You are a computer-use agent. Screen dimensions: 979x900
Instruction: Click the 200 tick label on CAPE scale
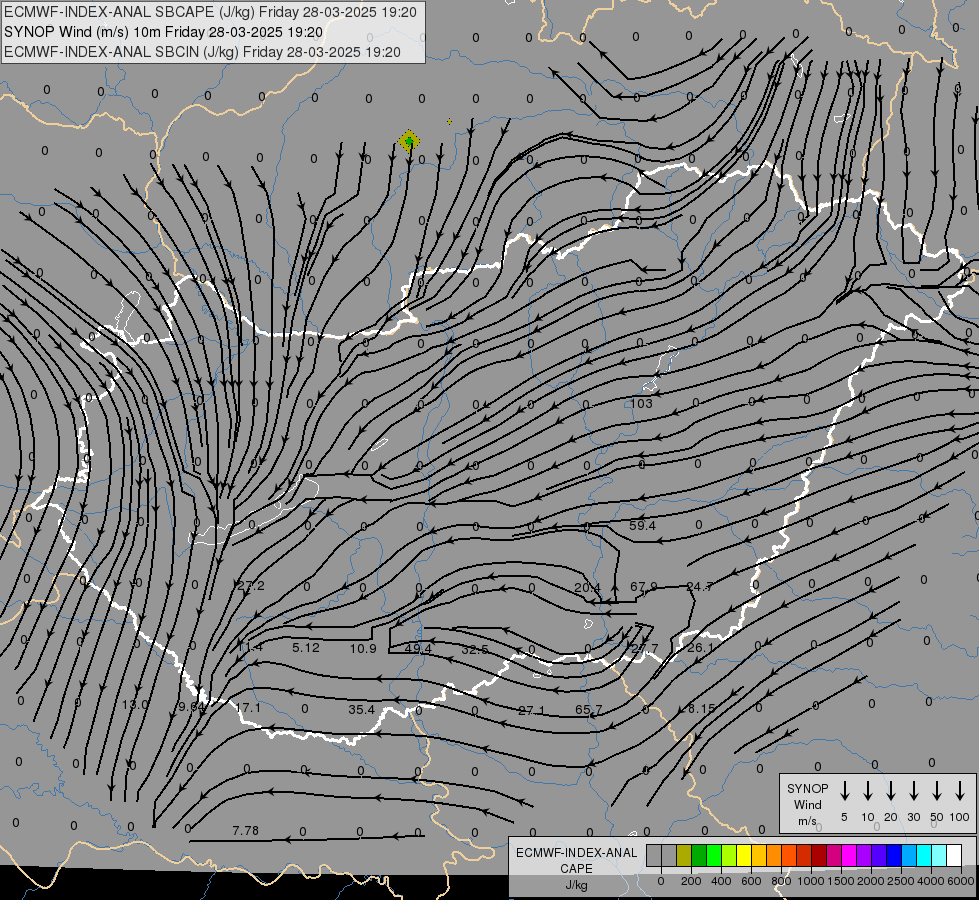[691, 881]
